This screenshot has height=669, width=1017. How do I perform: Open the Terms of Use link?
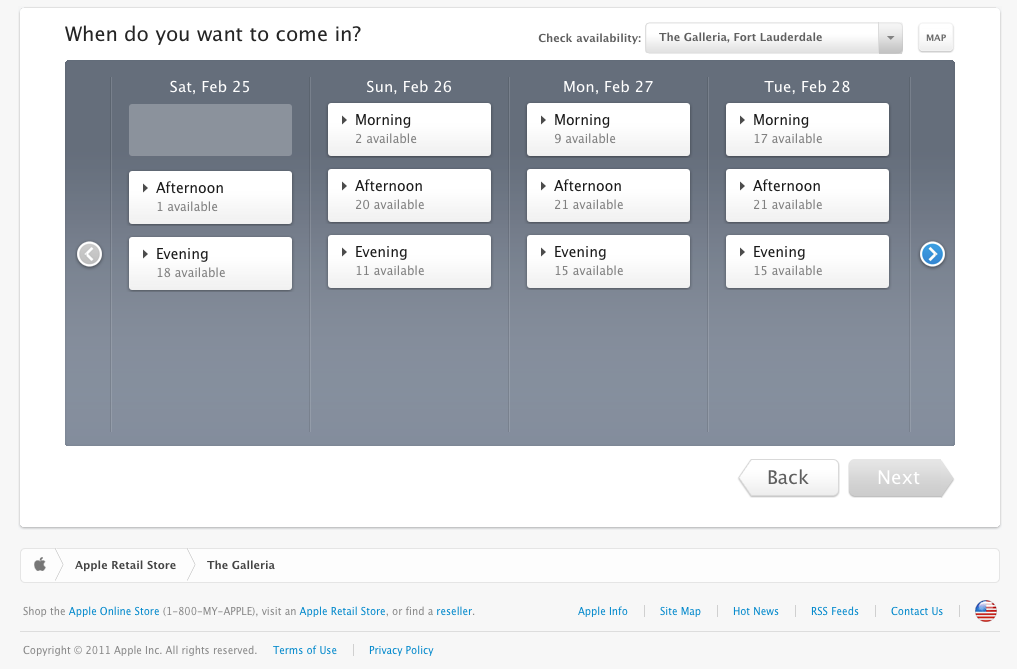tap(305, 650)
